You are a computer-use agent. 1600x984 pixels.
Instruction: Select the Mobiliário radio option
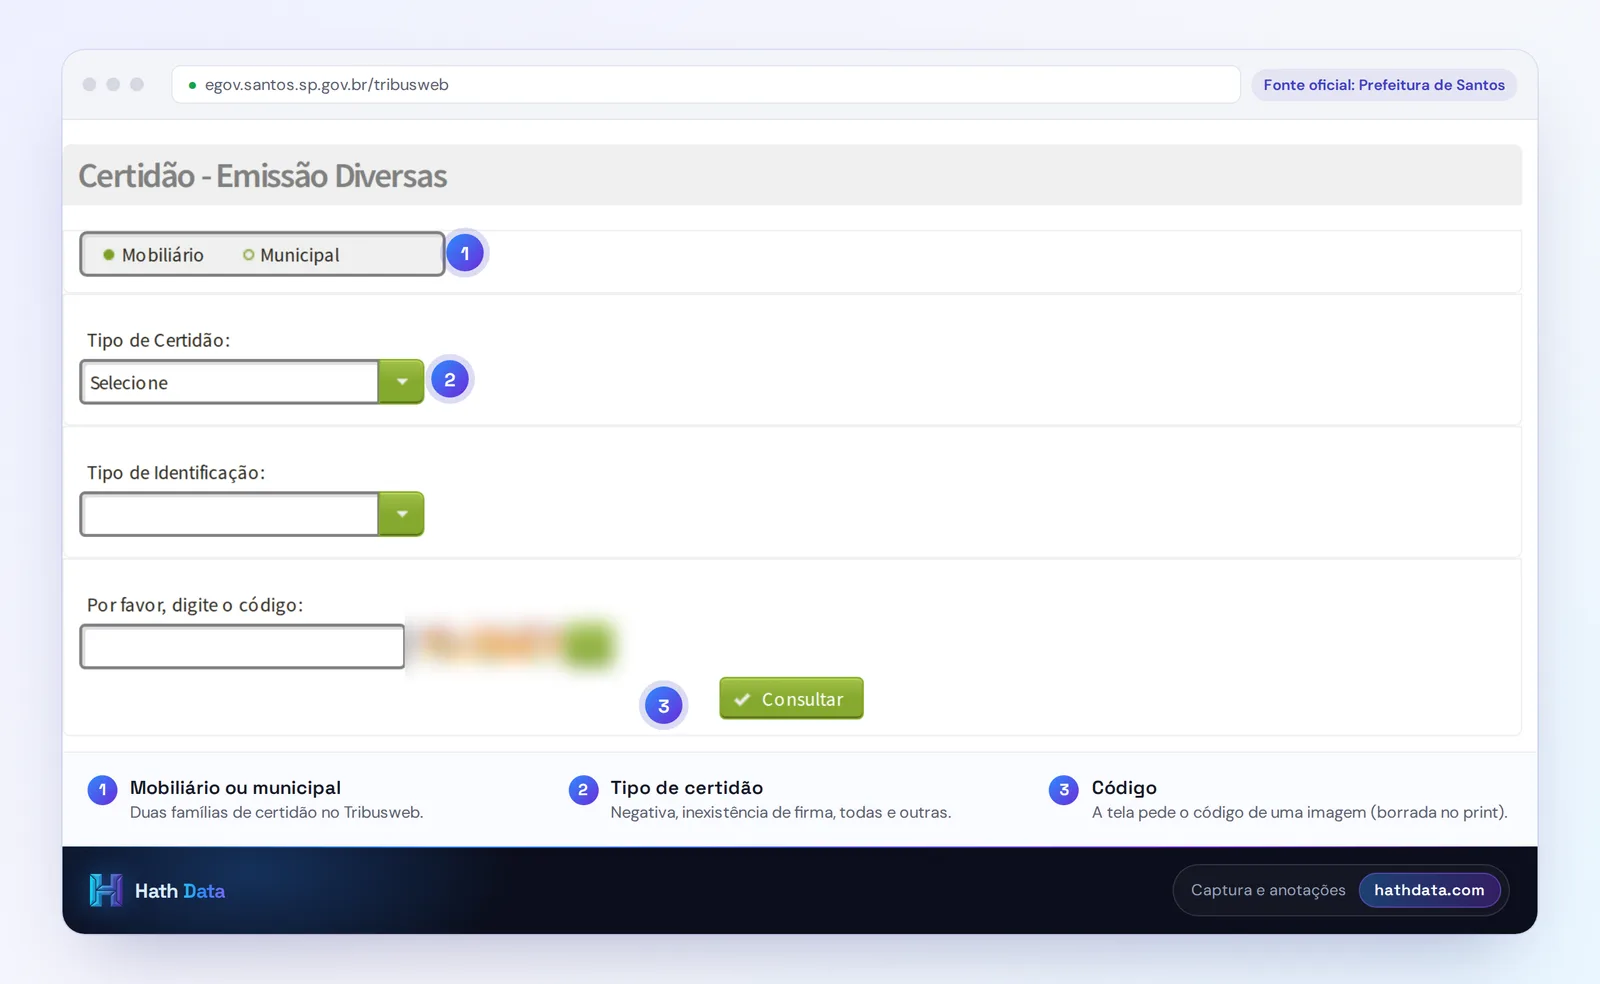coord(109,255)
